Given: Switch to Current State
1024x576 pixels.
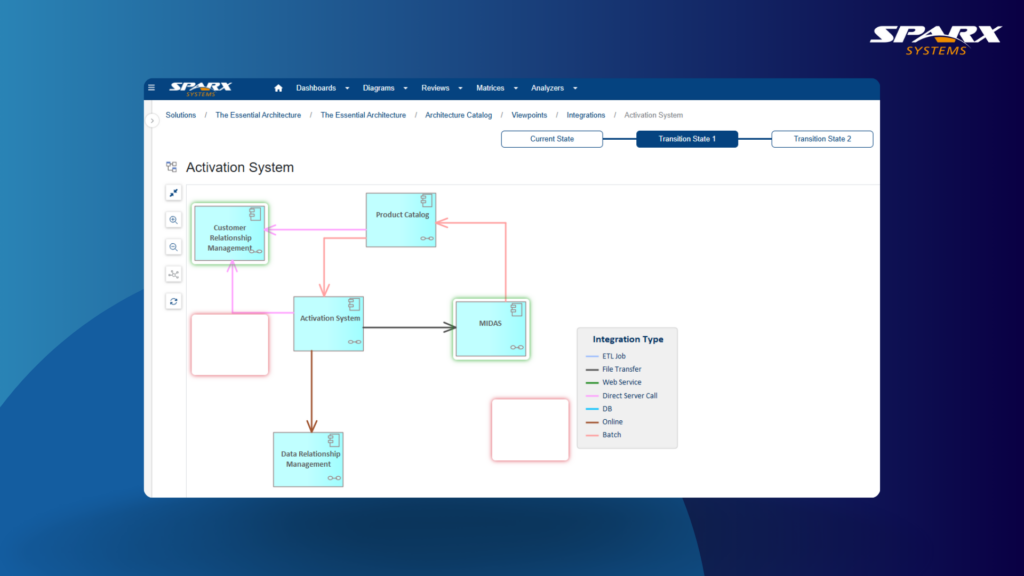Looking at the screenshot, I should click(552, 139).
